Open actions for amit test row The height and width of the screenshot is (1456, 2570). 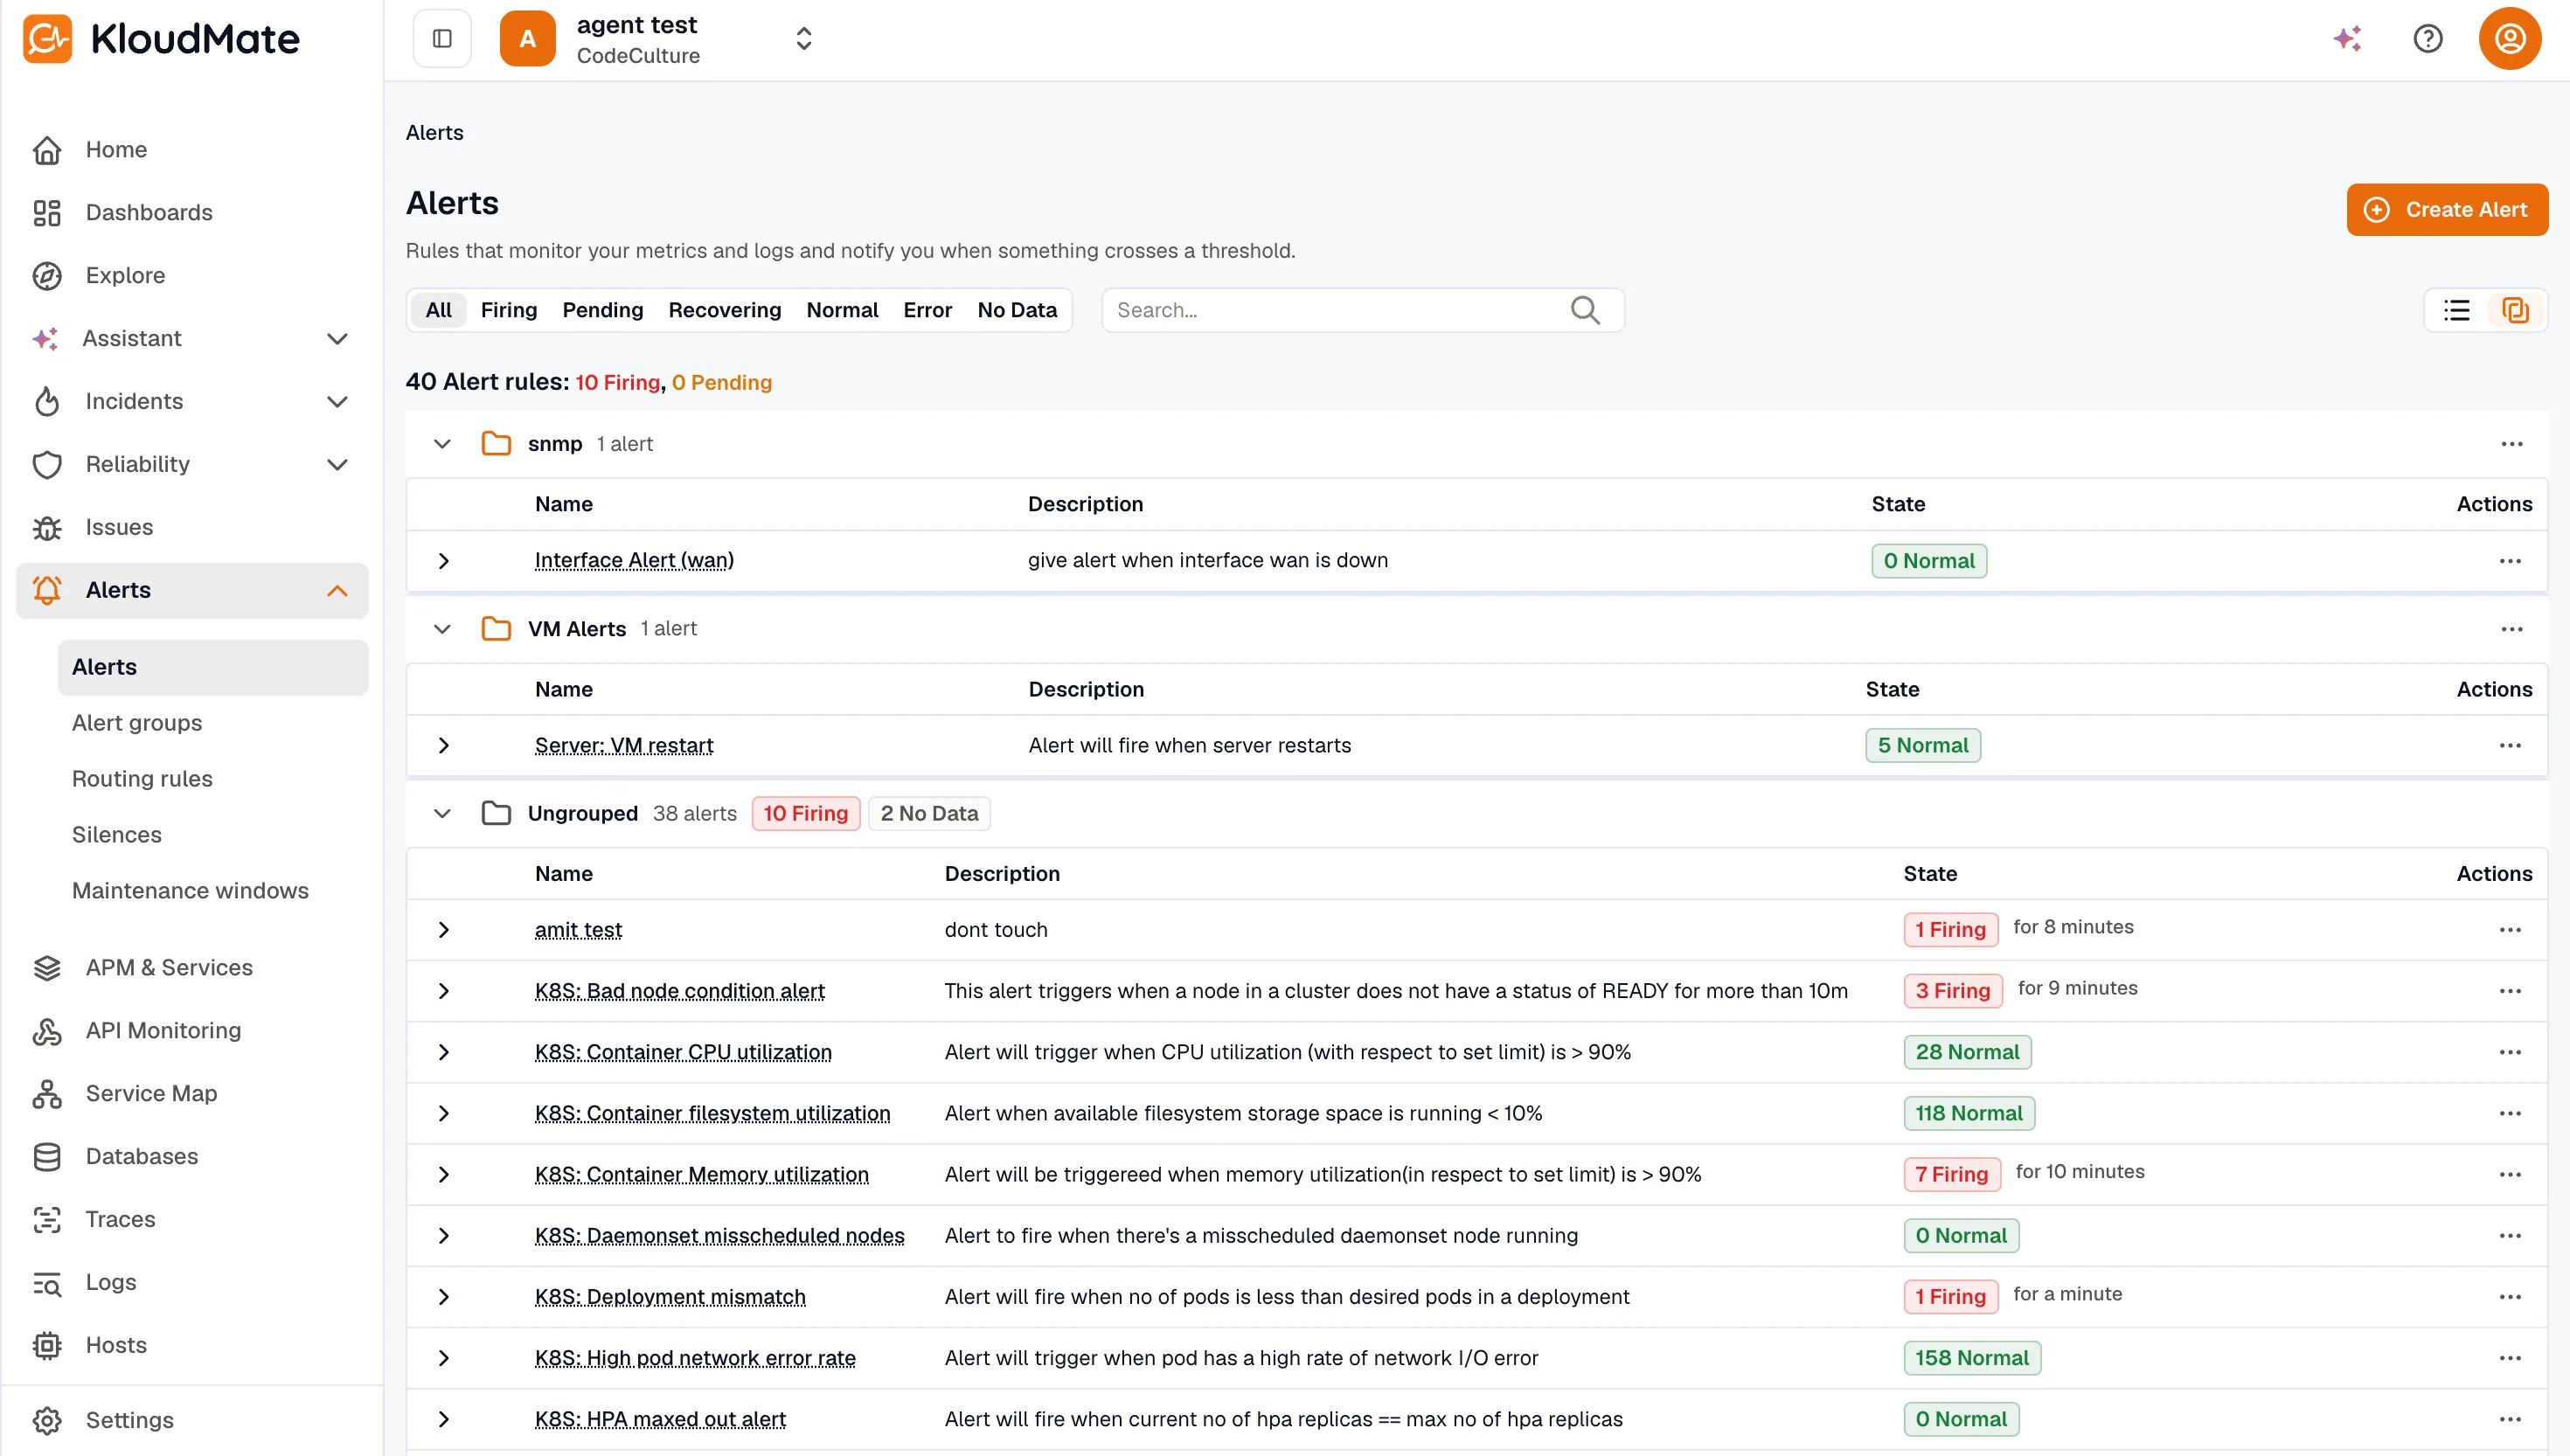coord(2509,930)
